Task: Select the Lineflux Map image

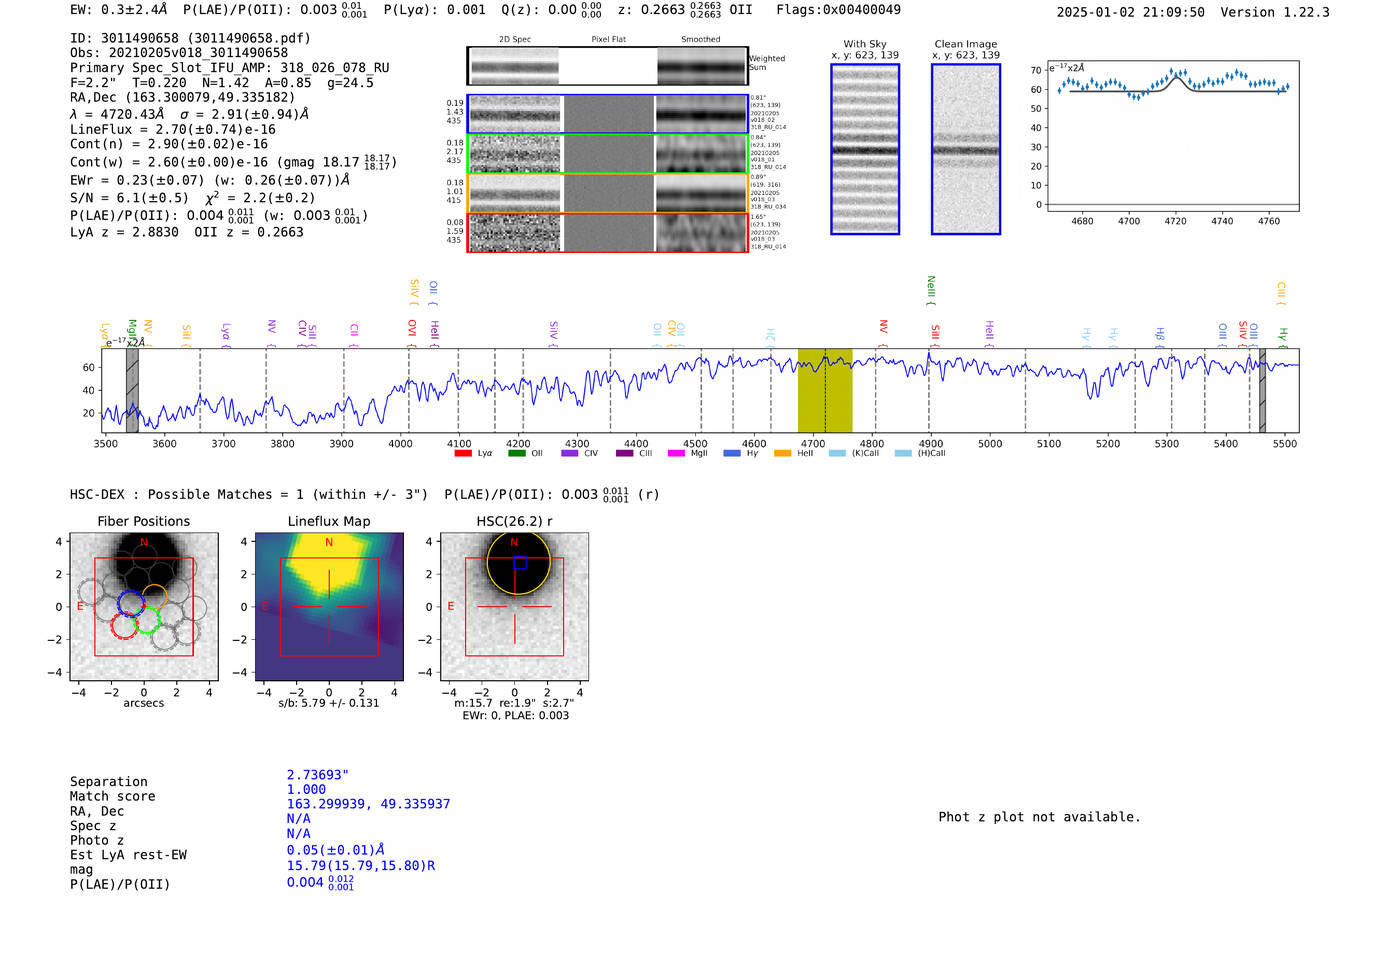Action: click(329, 607)
